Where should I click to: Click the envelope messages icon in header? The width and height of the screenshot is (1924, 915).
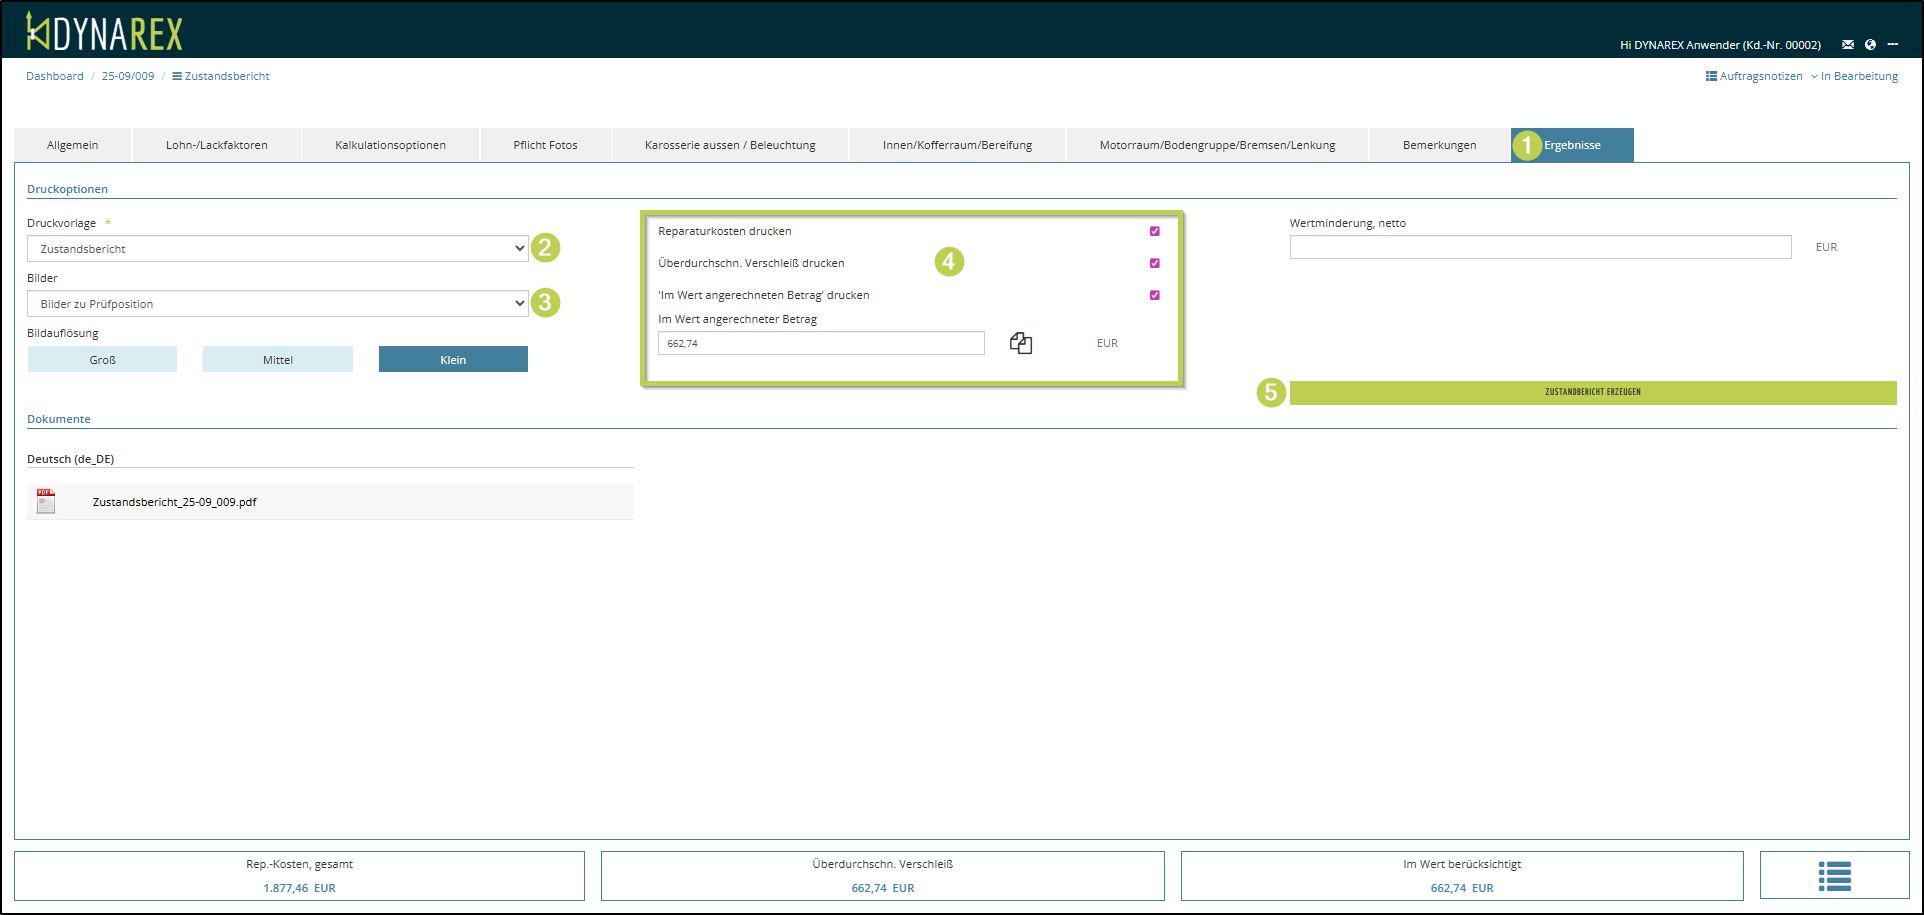(x=1848, y=45)
